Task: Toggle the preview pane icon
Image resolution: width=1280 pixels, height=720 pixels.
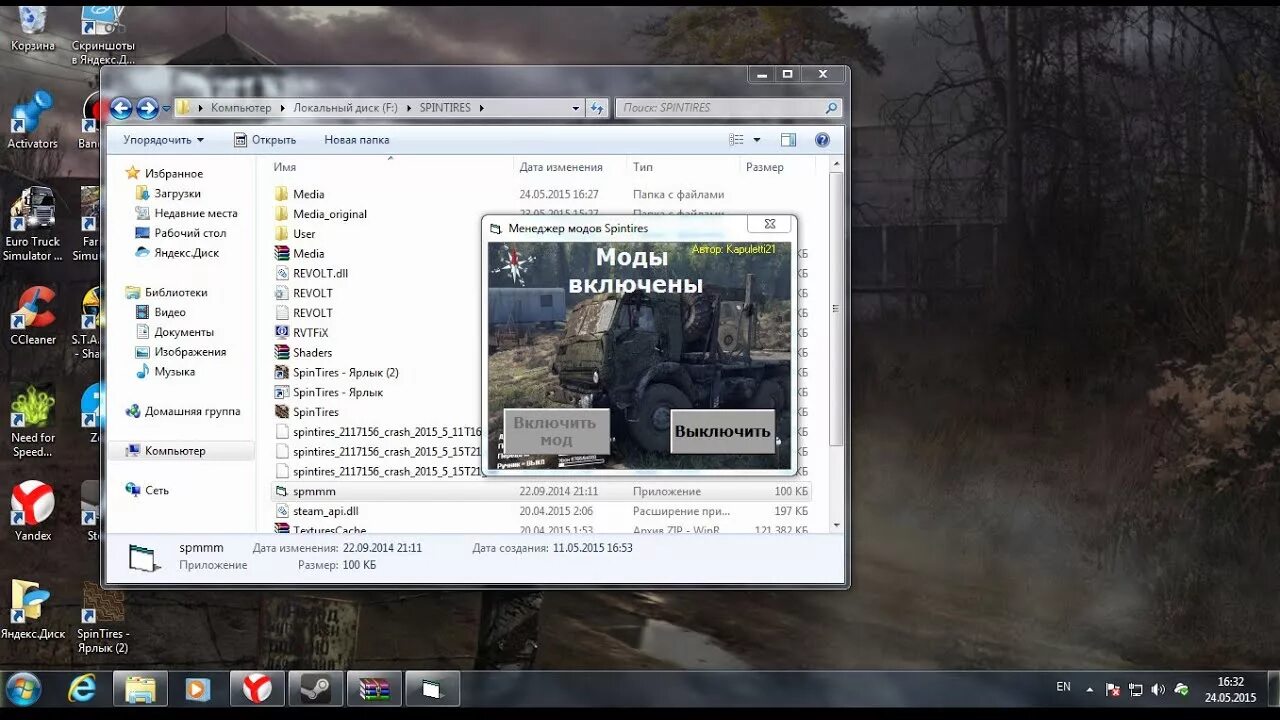Action: tap(788, 140)
